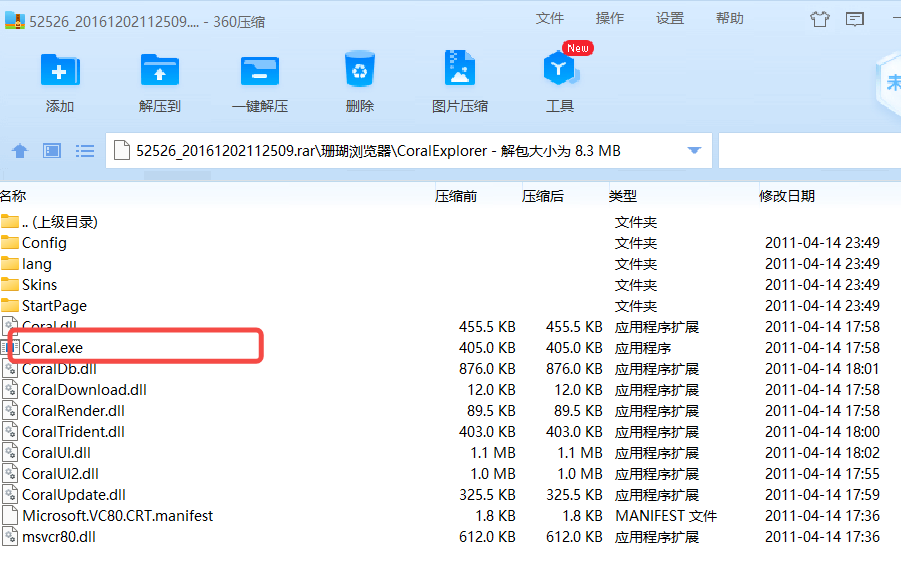Expand the archive path dropdown arrow
The image size is (901, 563).
pos(694,151)
